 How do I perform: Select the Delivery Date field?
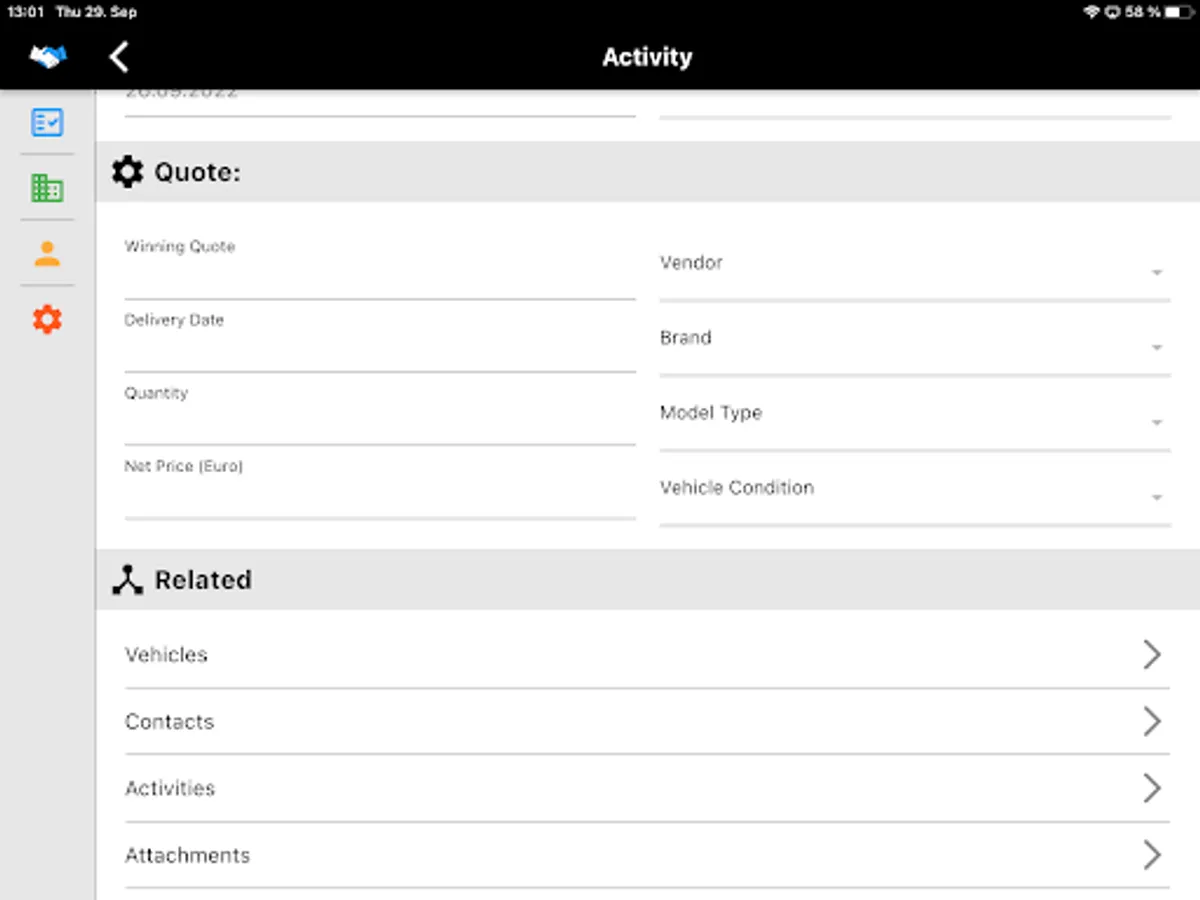pyautogui.click(x=380, y=350)
